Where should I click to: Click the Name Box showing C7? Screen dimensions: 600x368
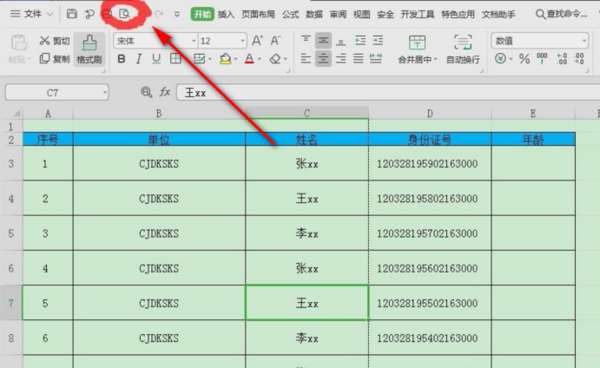pyautogui.click(x=57, y=93)
